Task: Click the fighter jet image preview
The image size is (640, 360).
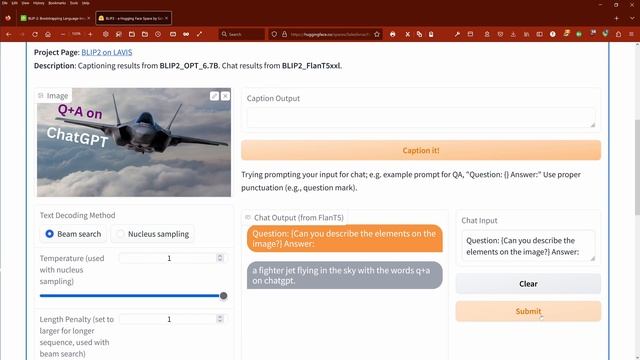Action: click(x=134, y=142)
